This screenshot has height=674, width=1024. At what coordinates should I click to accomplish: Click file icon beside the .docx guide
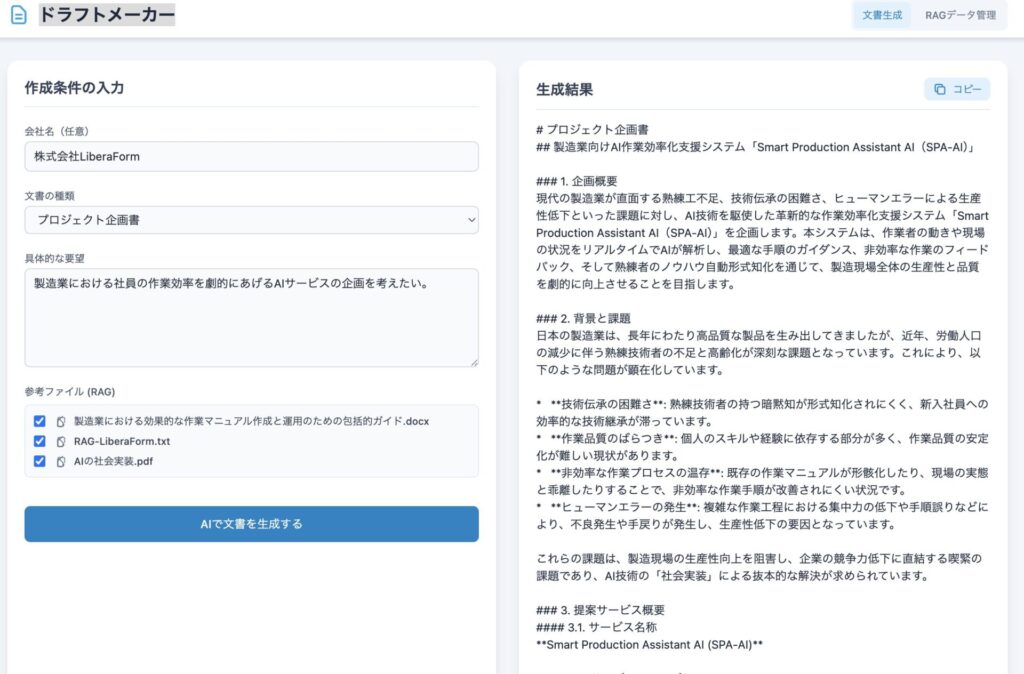tap(61, 422)
